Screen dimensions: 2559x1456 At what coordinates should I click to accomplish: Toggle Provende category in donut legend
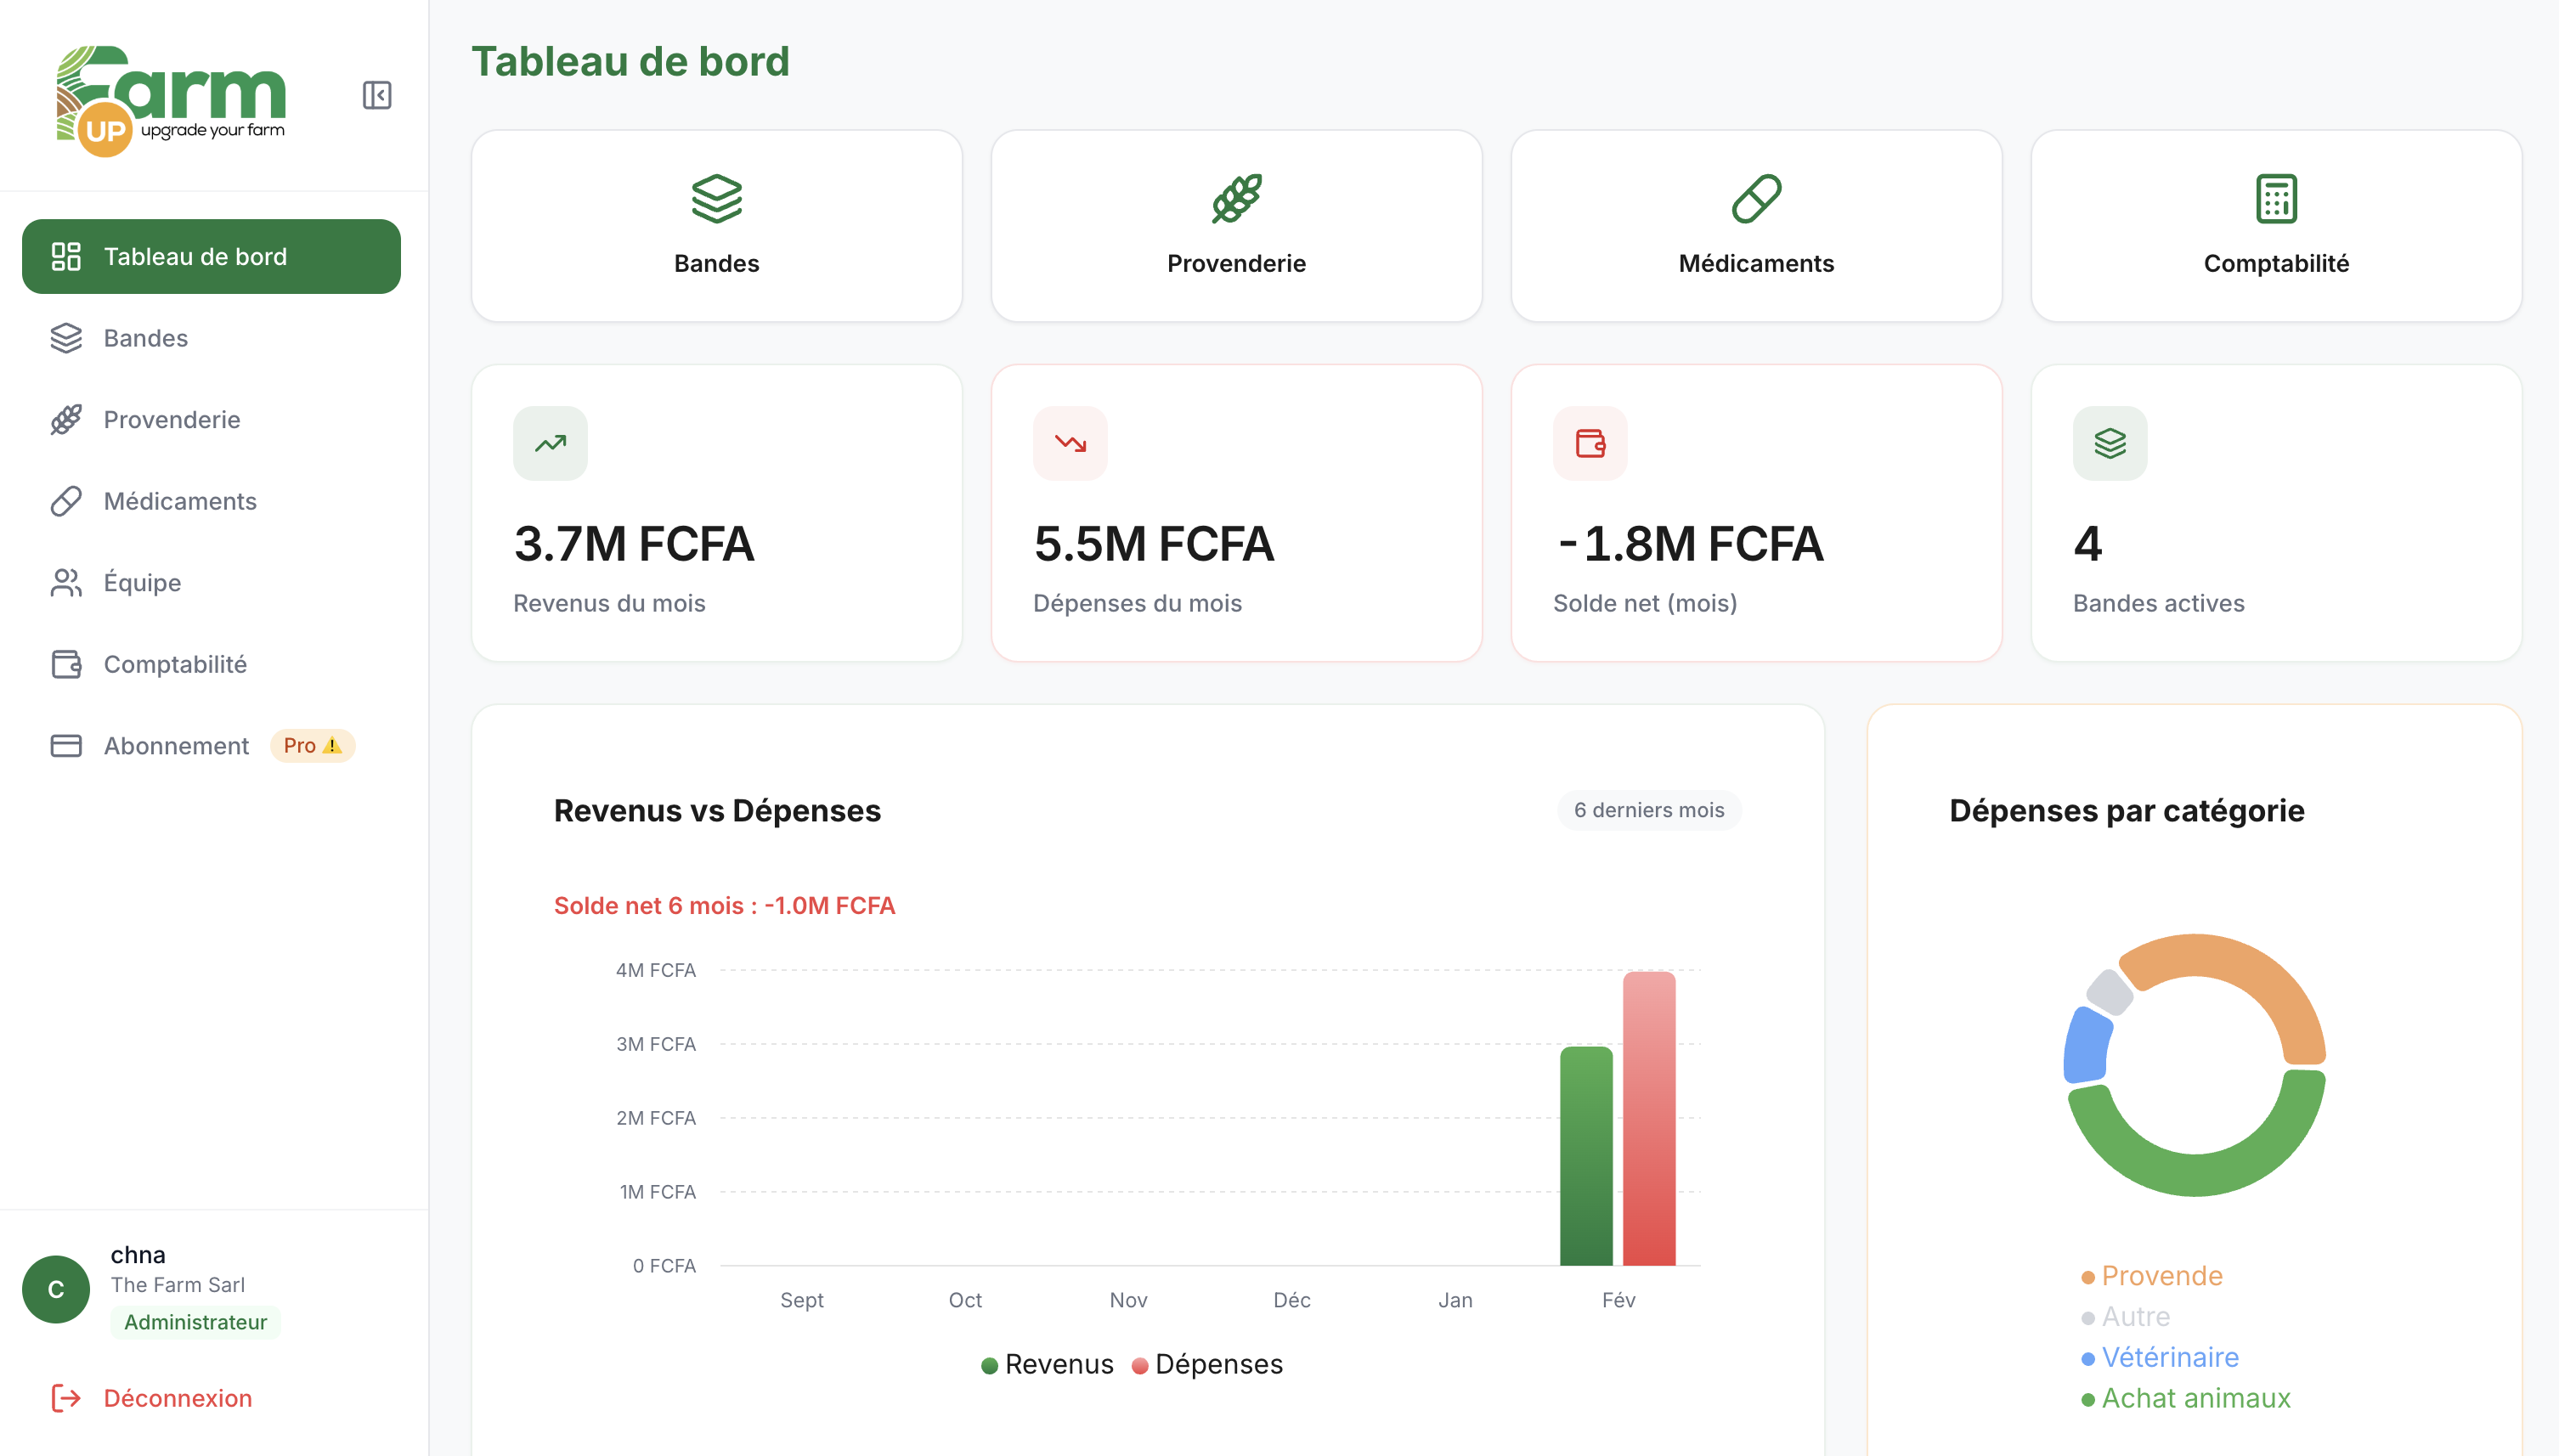2152,1276
